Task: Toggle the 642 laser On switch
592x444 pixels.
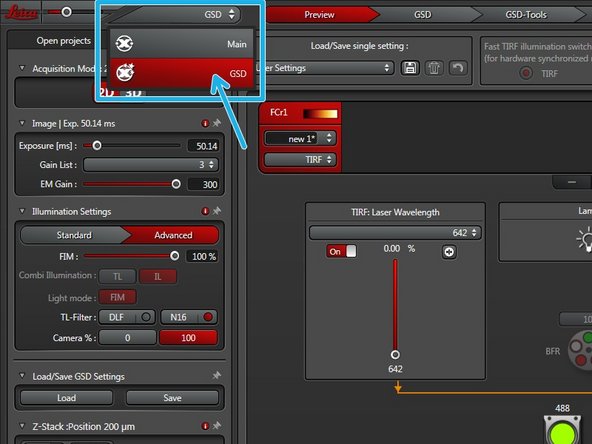Action: point(342,251)
